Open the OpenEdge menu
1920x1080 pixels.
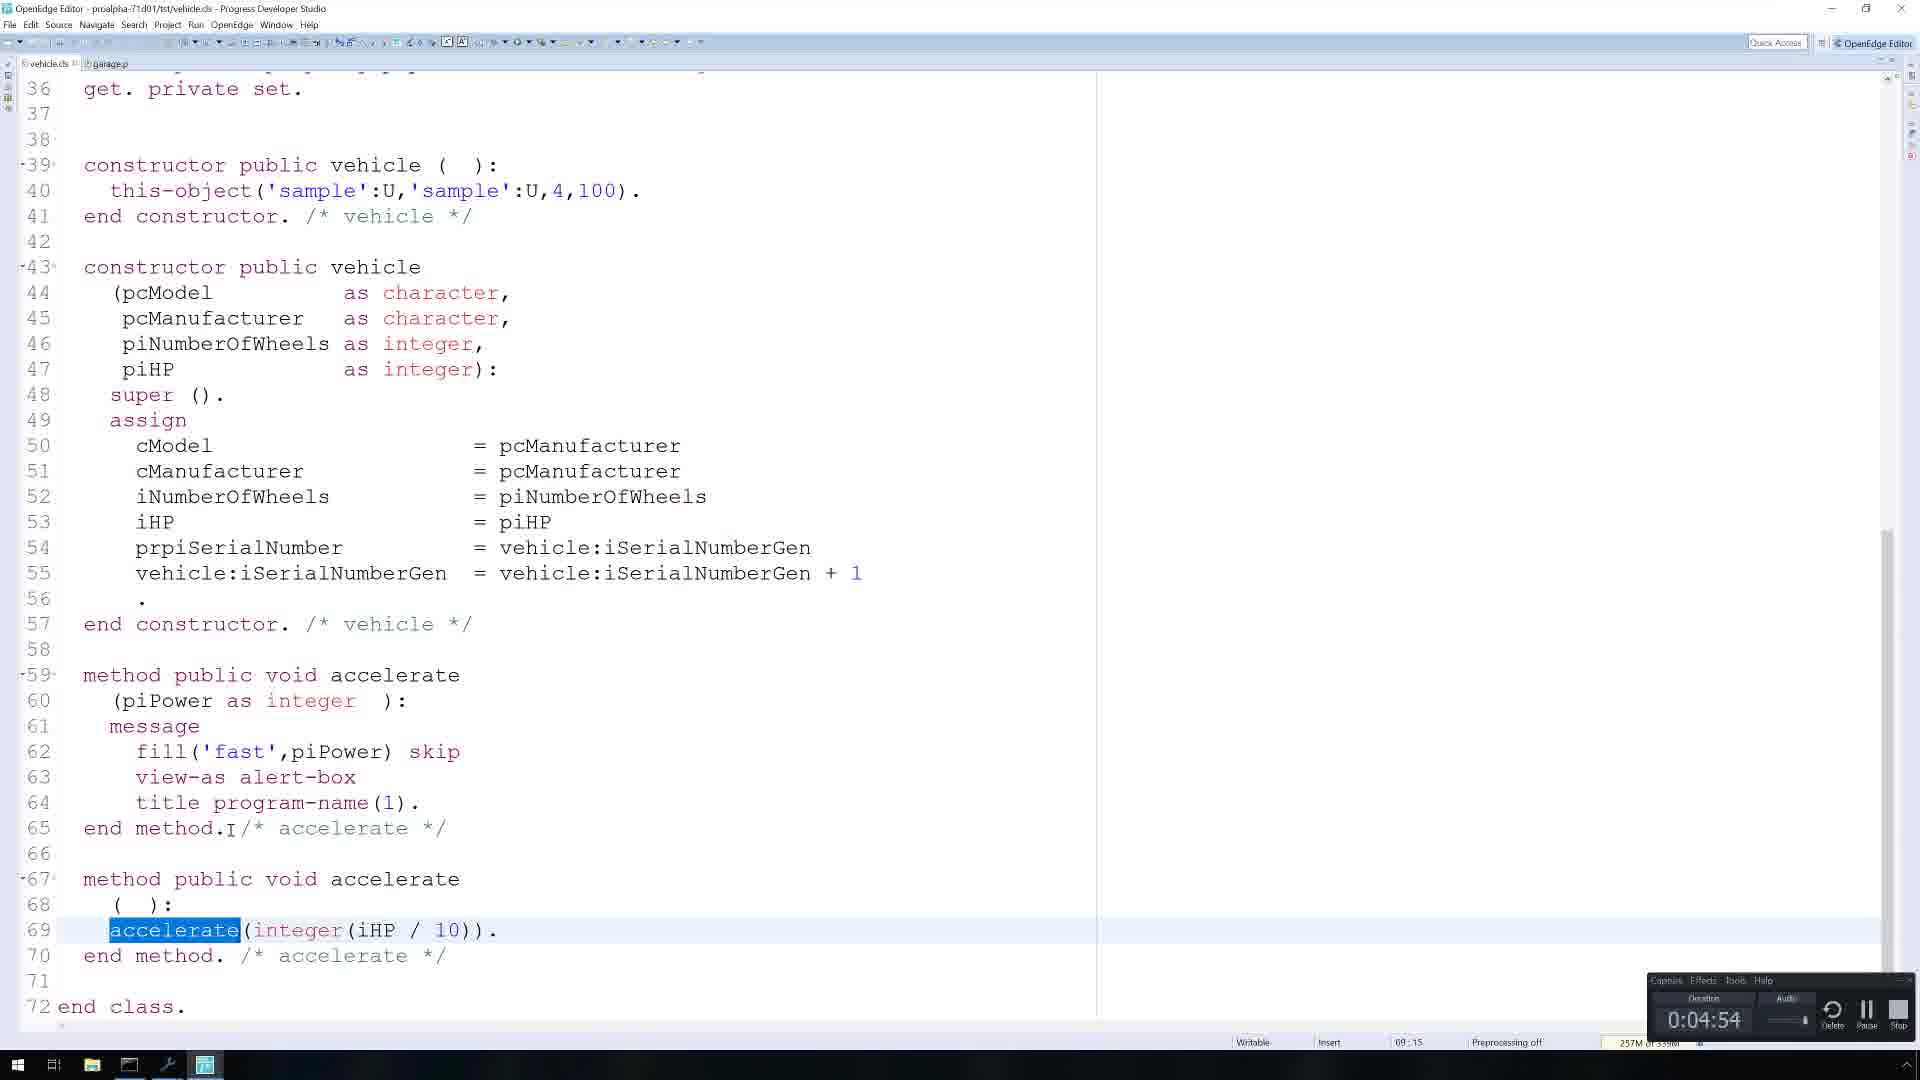point(232,25)
